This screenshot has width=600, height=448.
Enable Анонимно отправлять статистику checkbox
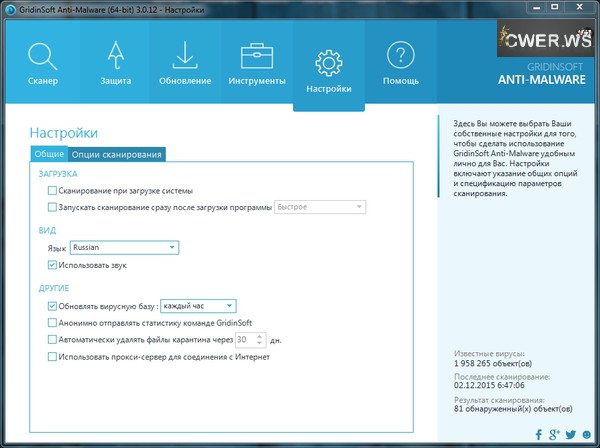[53, 323]
